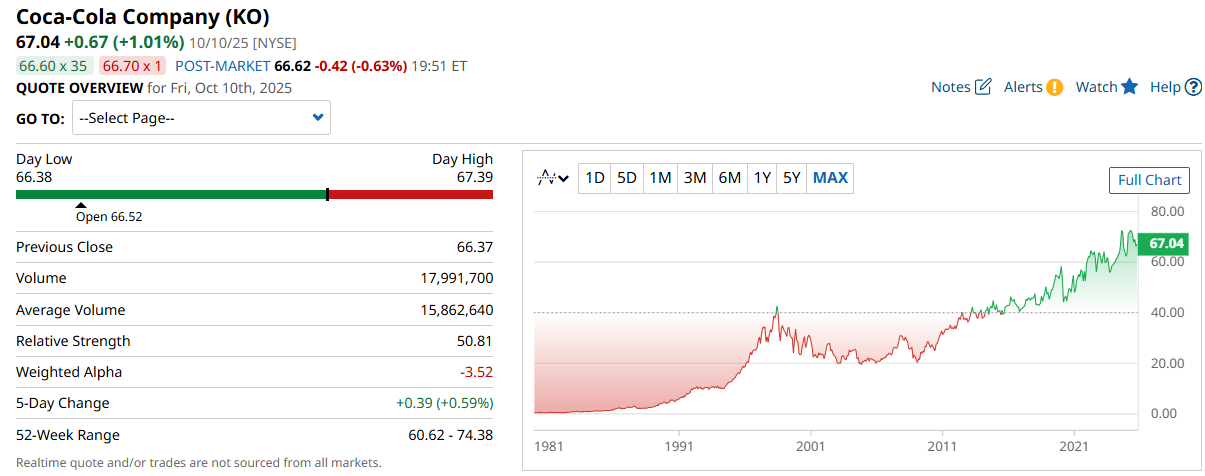This screenshot has height=476, width=1205.
Task: Click the green 67.04 price label on chart
Action: coord(1166,243)
